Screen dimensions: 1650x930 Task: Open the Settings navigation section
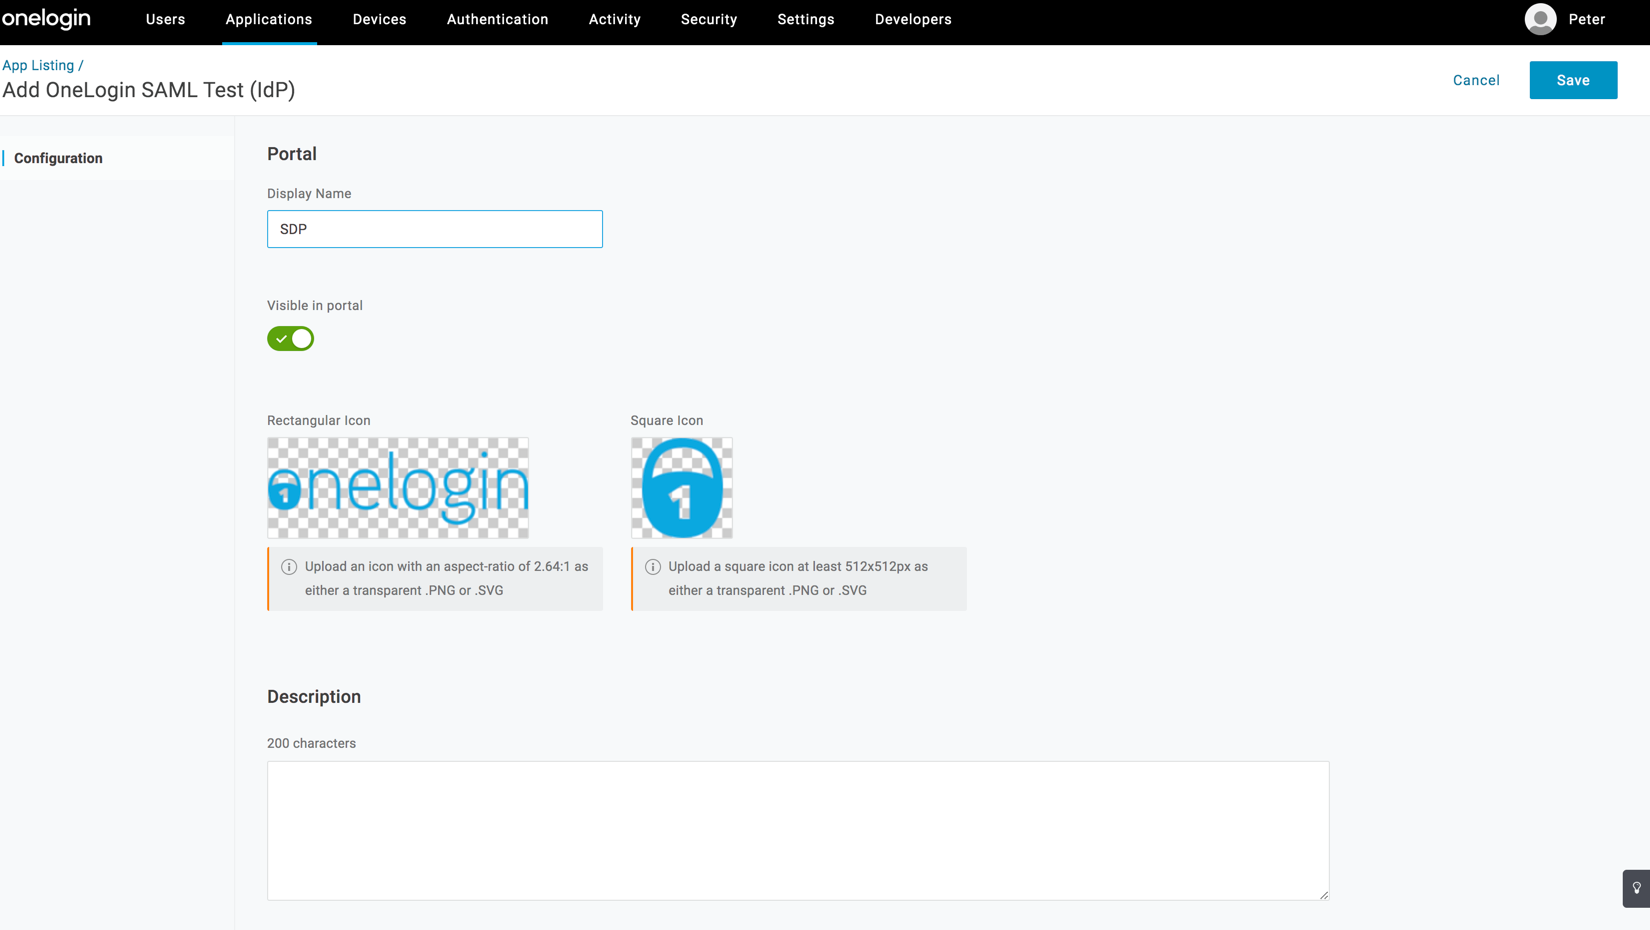[x=805, y=19]
